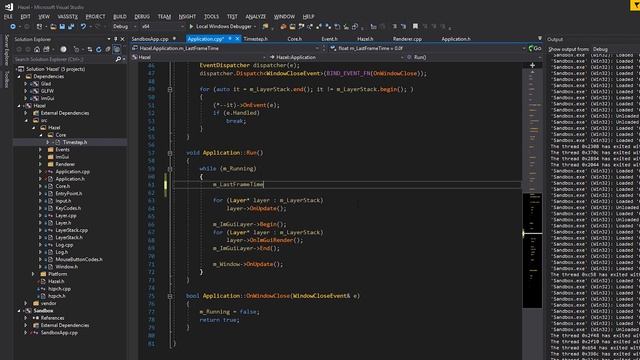Click the New Project icon in the toolbar
The width and height of the screenshot is (640, 360).
click(x=39, y=27)
